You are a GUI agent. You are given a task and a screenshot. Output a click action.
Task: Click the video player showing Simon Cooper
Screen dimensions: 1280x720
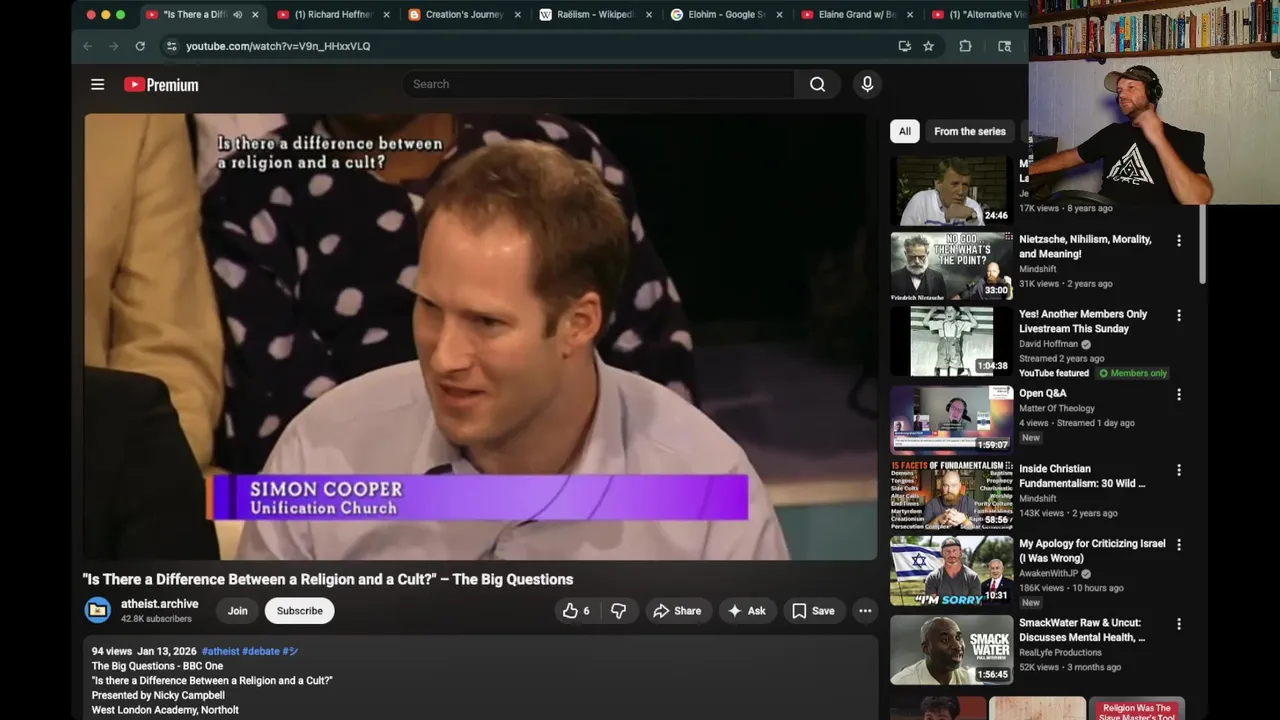click(x=480, y=336)
